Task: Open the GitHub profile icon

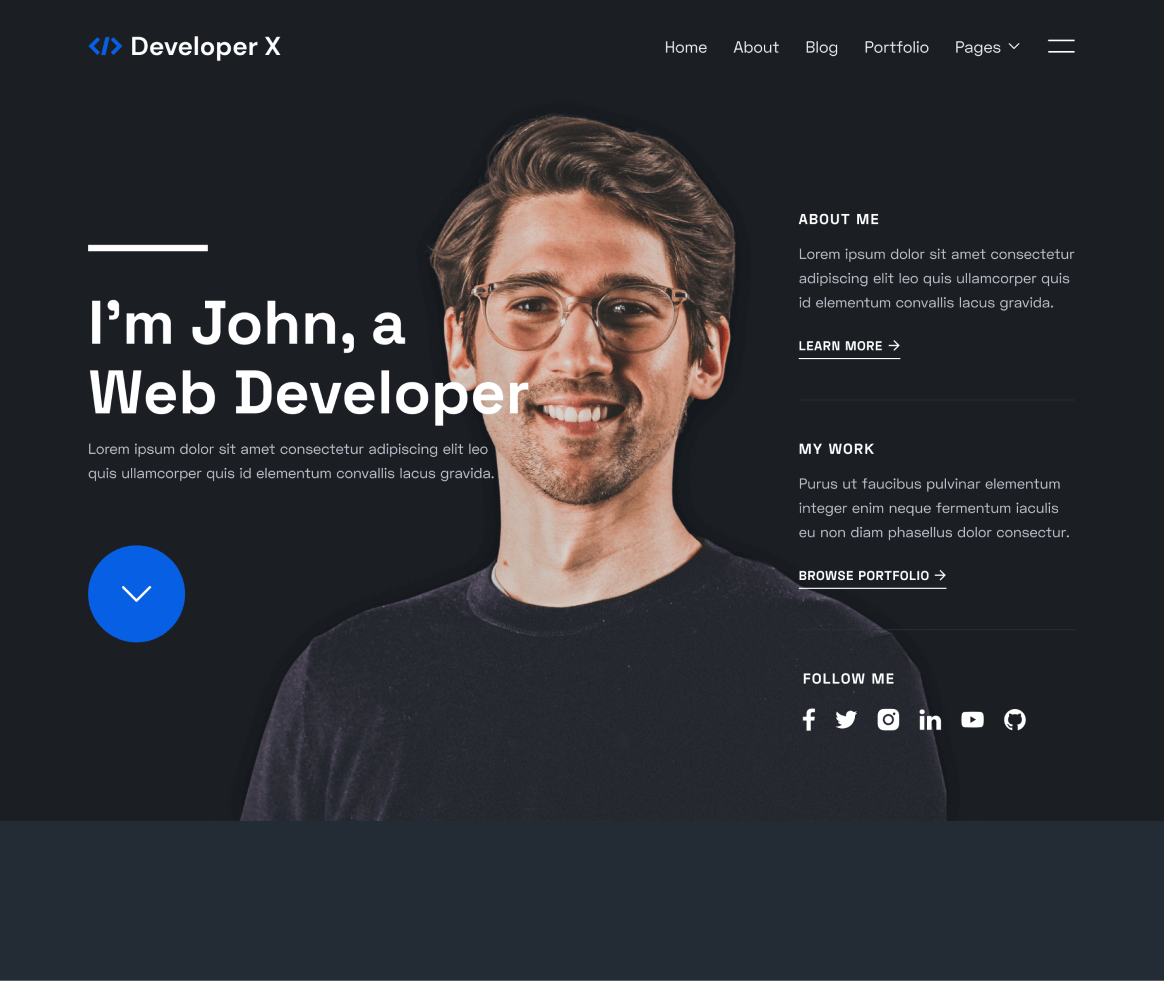Action: click(1014, 719)
